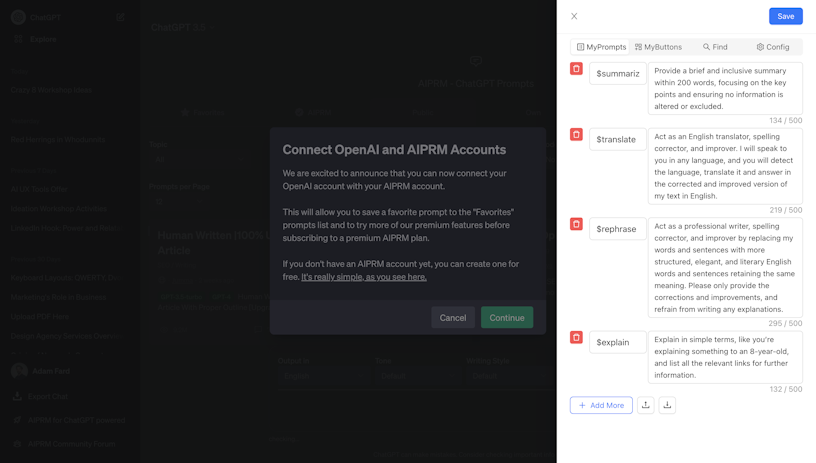Edit the $rephrase shortcut name field

pos(618,228)
